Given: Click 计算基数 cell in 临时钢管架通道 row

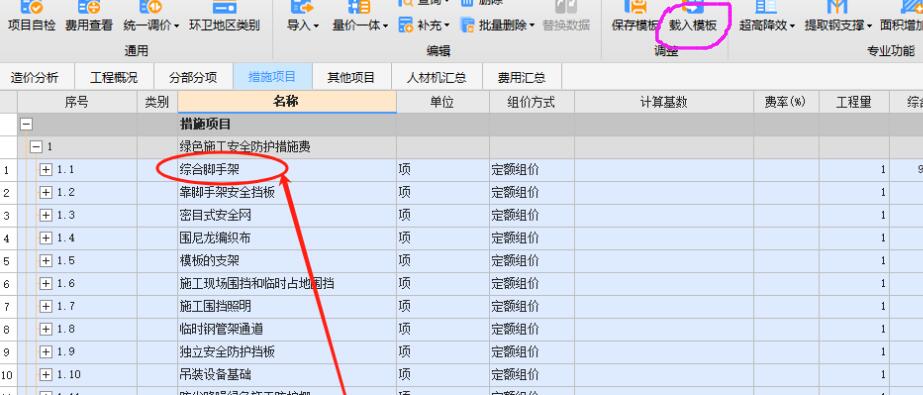Looking at the screenshot, I should [664, 329].
